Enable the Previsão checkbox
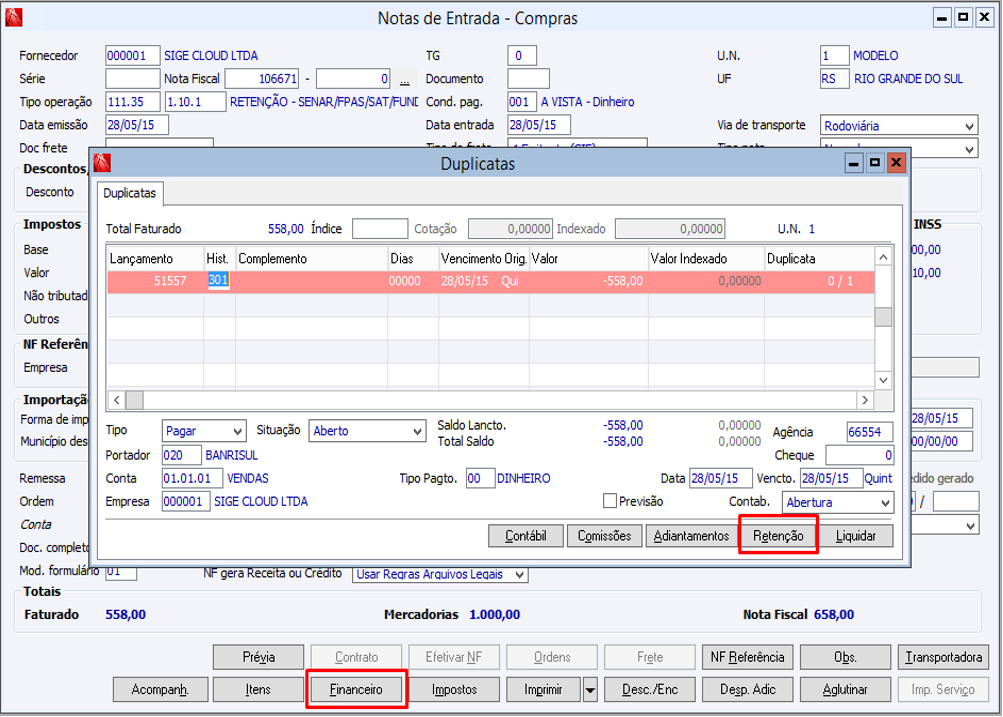The width and height of the screenshot is (1003, 717). 610,501
